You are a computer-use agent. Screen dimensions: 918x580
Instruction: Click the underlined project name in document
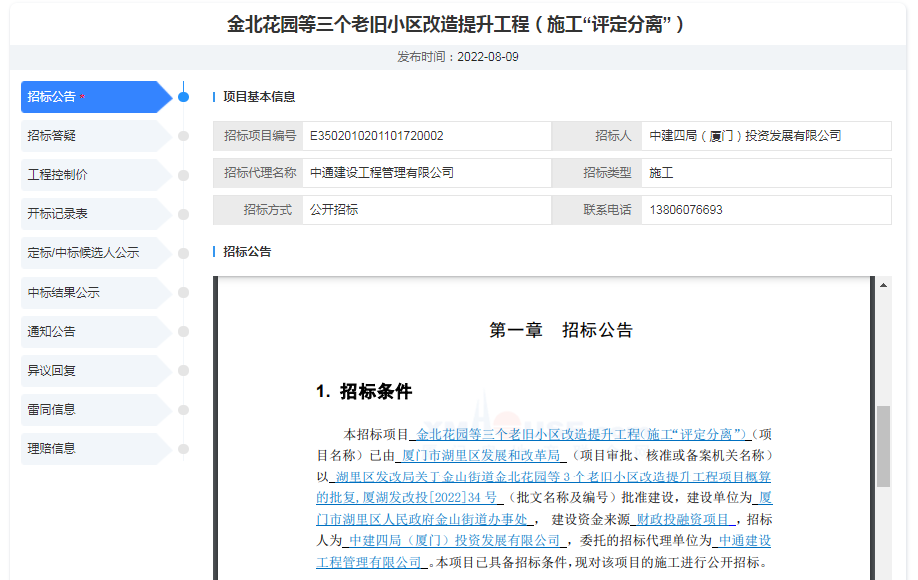click(582, 435)
